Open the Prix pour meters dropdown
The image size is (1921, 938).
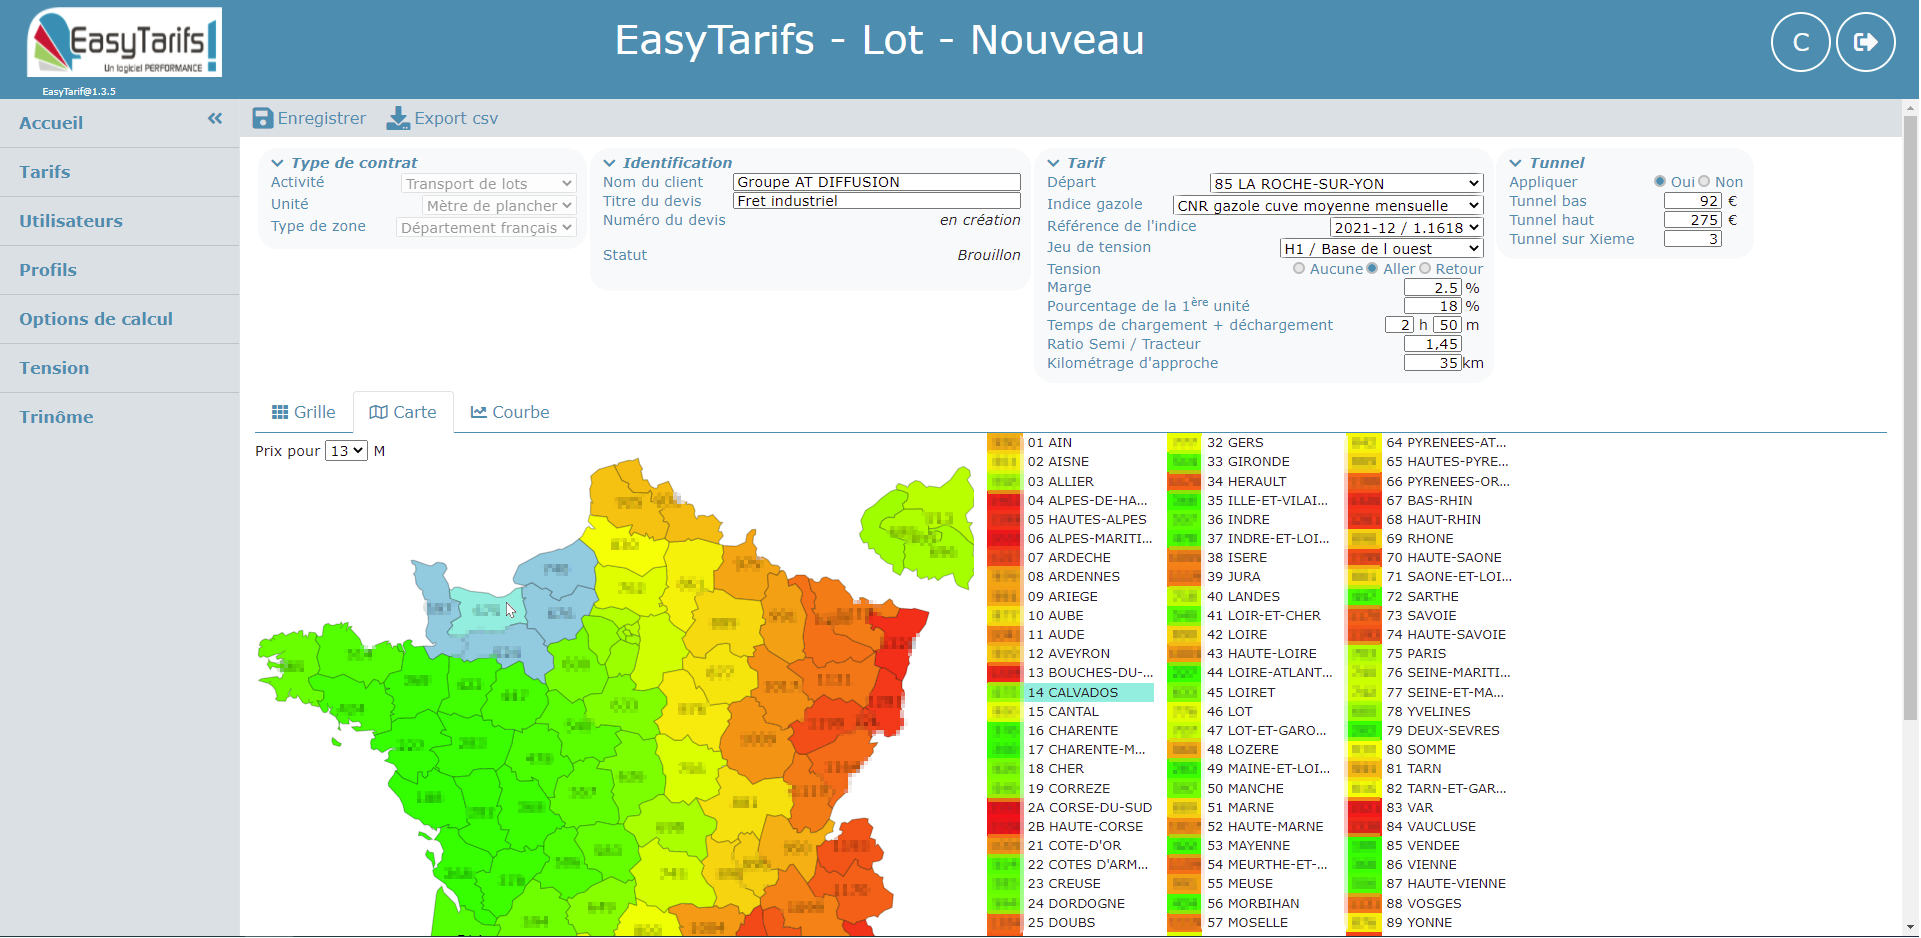point(346,451)
